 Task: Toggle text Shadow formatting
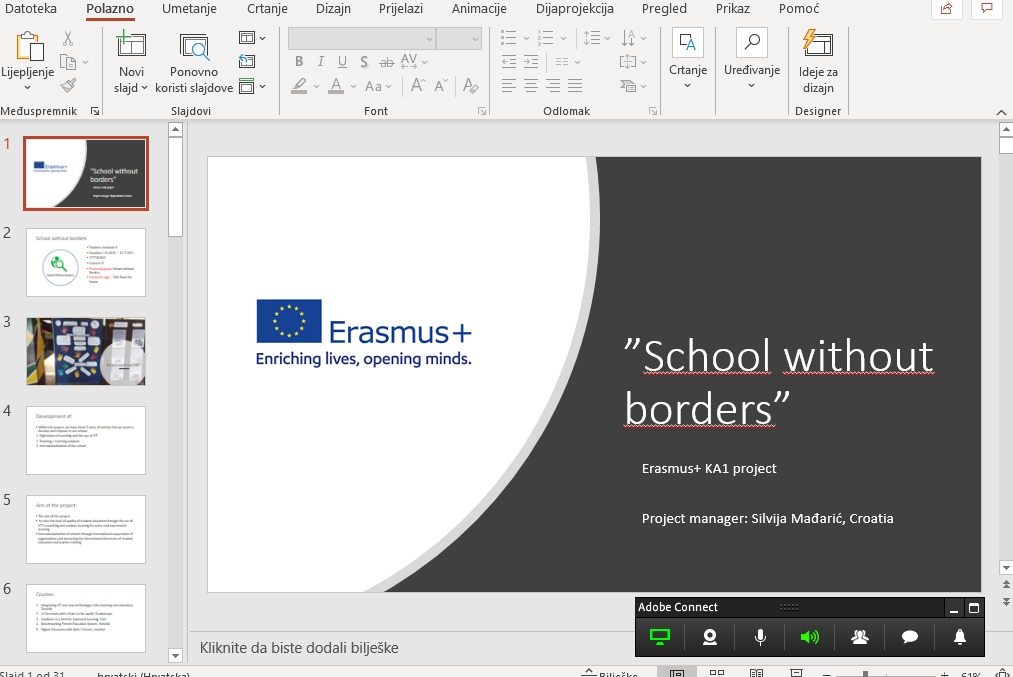(x=364, y=61)
